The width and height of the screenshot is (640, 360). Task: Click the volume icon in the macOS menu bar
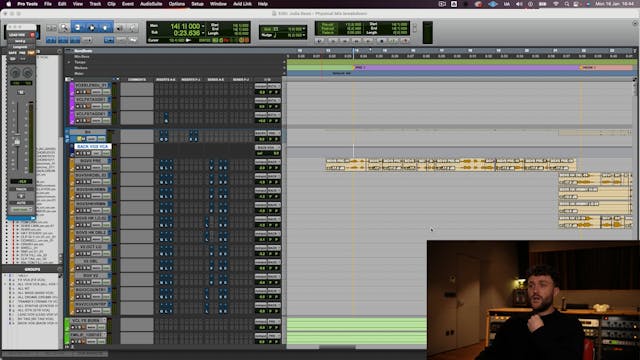[519, 4]
